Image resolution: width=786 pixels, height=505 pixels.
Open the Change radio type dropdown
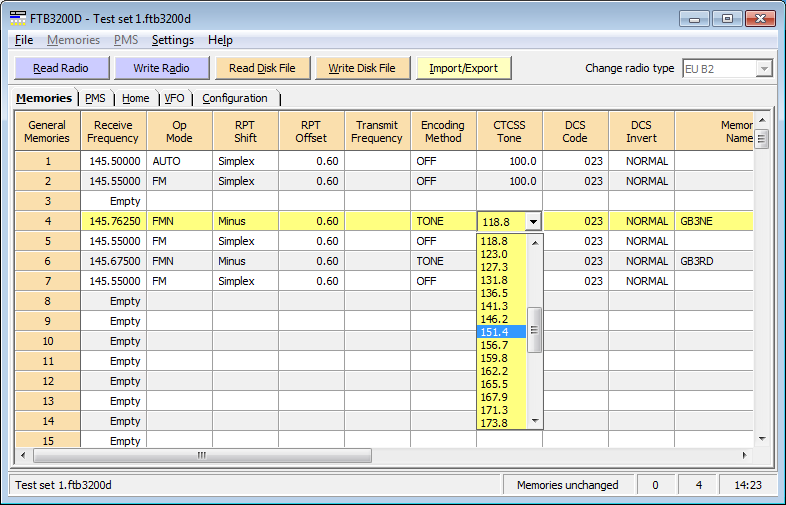[x=763, y=68]
